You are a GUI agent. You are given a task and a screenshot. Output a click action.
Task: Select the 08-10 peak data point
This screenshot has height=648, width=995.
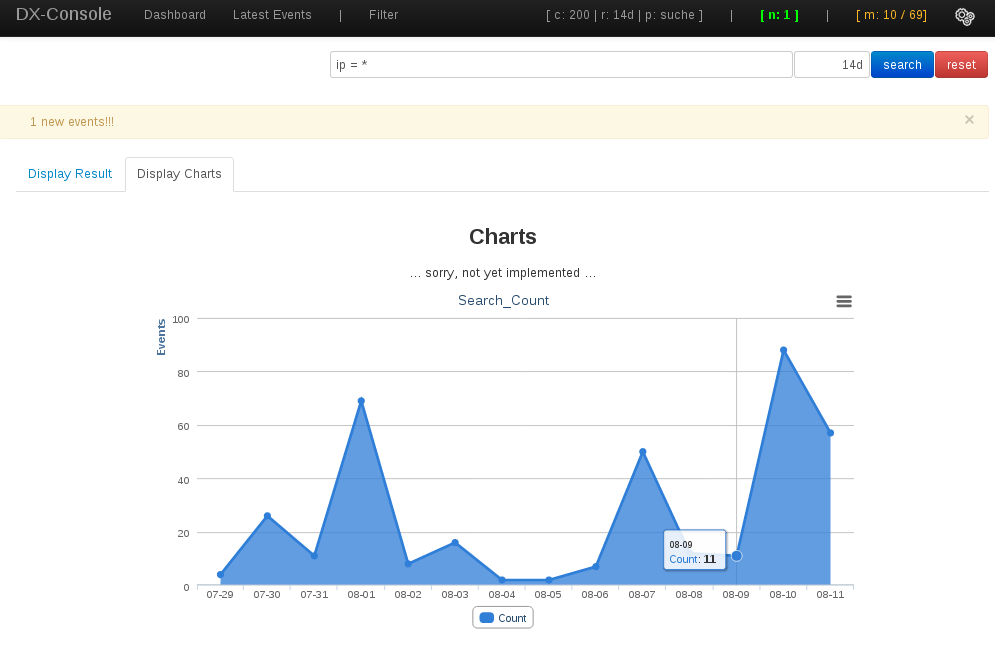coord(783,350)
